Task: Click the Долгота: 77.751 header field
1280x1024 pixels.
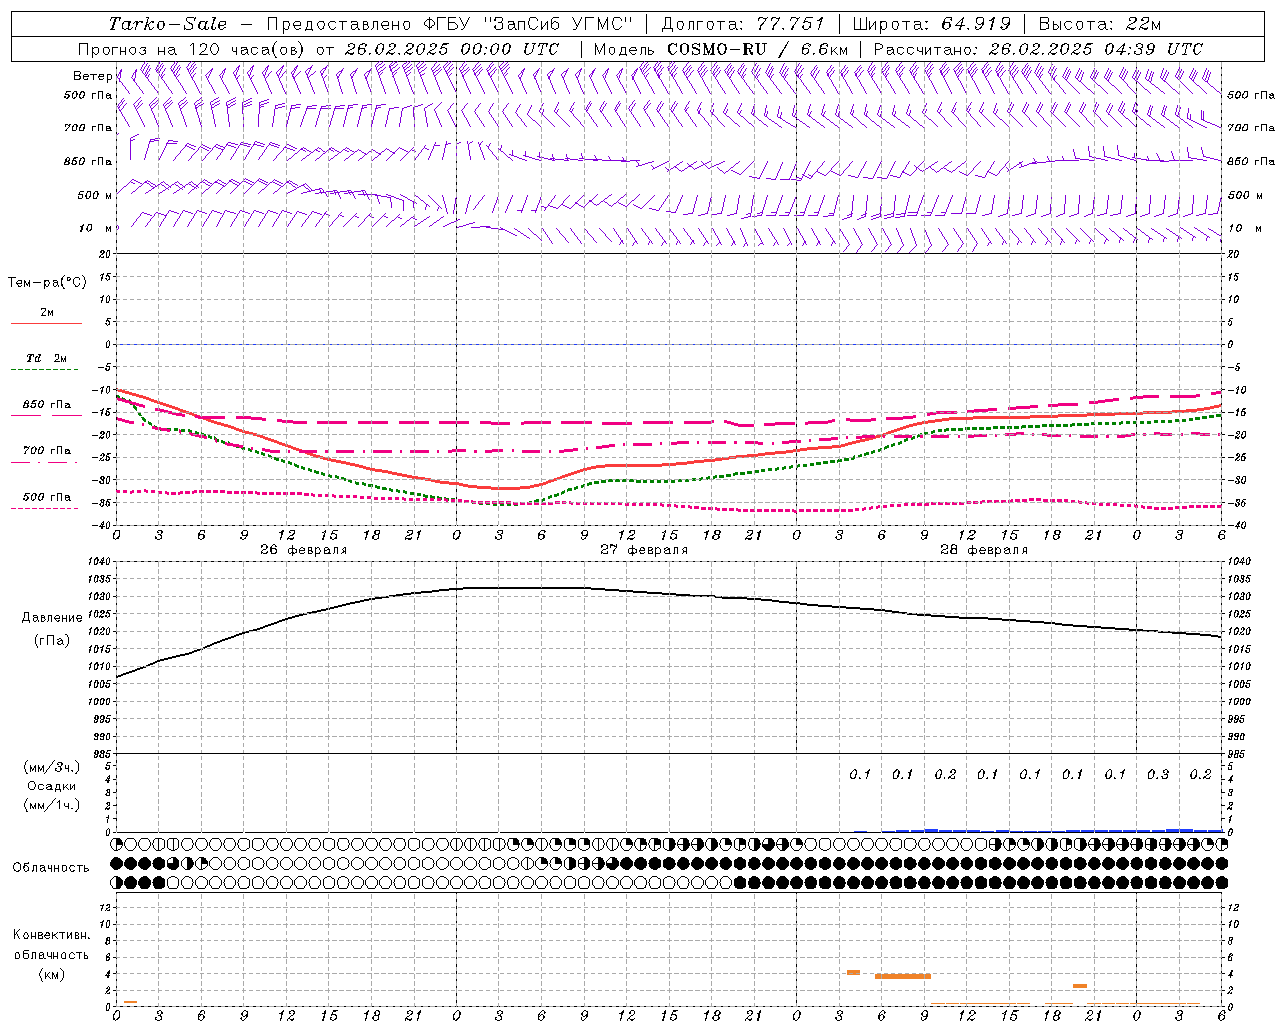Action: click(x=743, y=24)
